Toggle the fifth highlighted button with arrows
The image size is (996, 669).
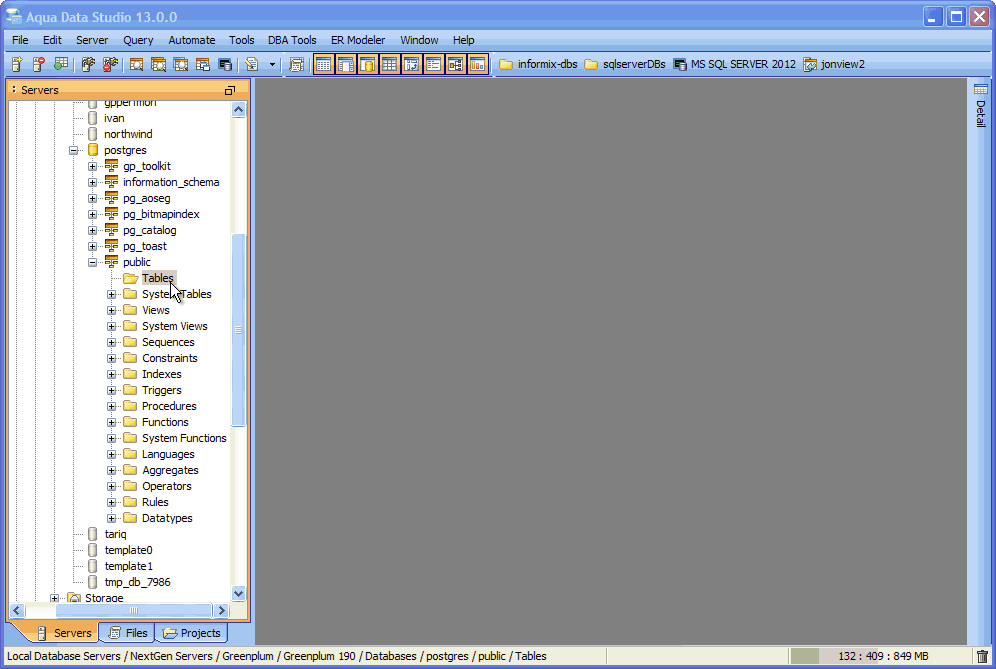(x=412, y=64)
